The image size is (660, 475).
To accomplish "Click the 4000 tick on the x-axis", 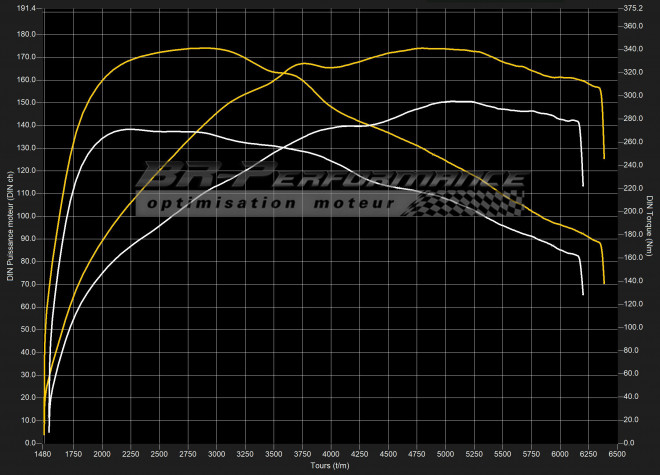I will click(x=331, y=454).
